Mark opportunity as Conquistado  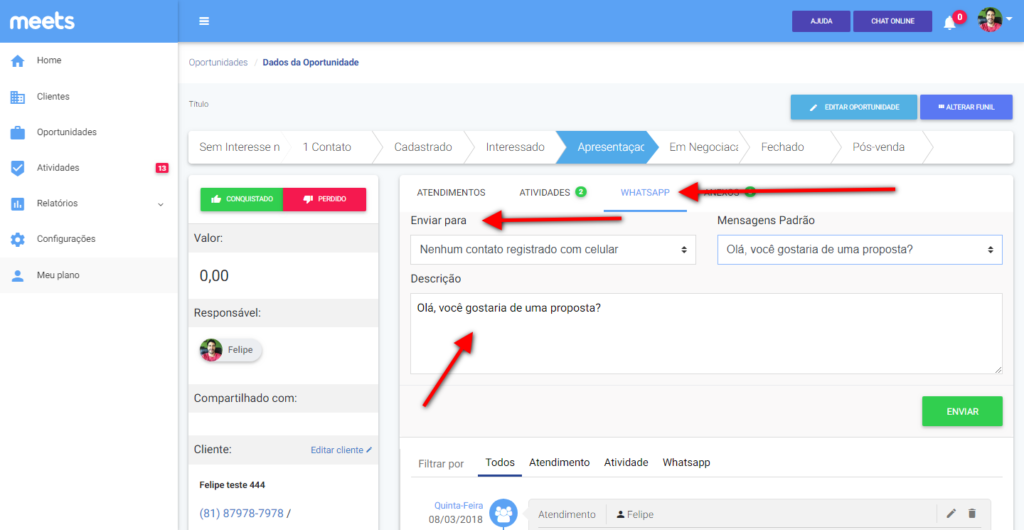pos(242,199)
